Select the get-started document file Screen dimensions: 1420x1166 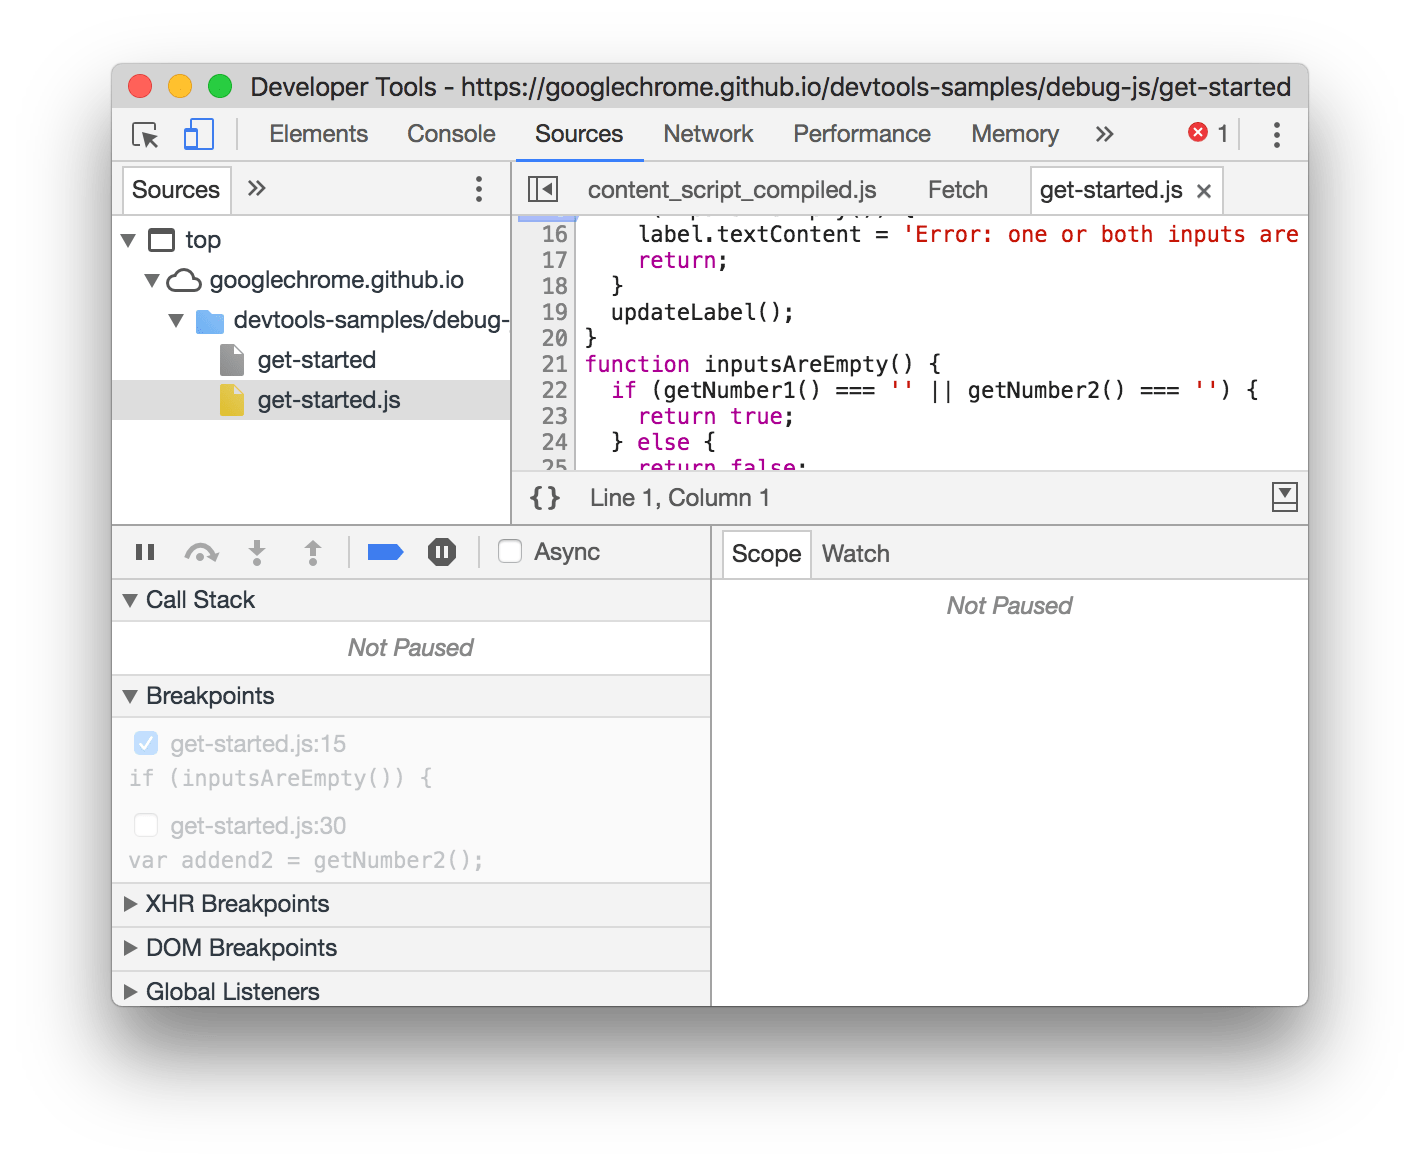316,360
